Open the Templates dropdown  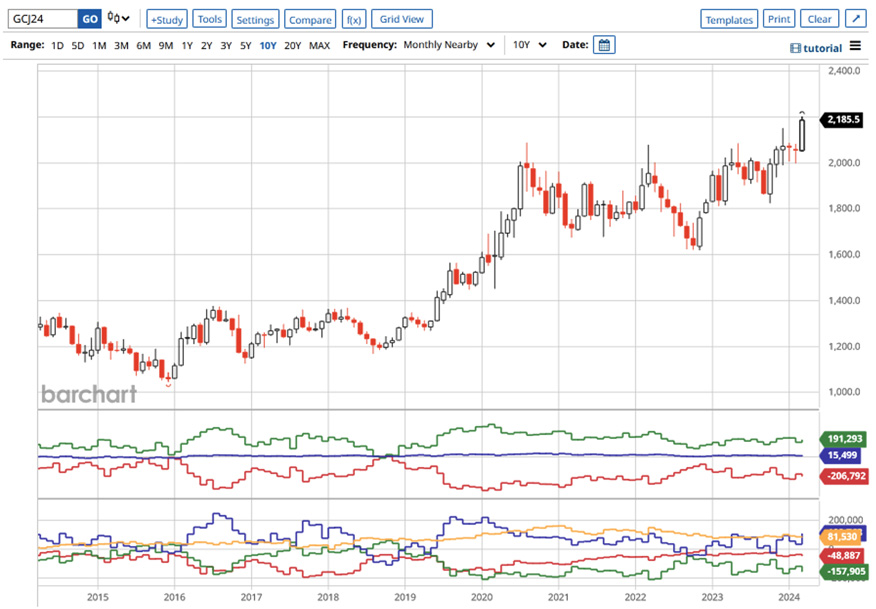click(x=729, y=19)
